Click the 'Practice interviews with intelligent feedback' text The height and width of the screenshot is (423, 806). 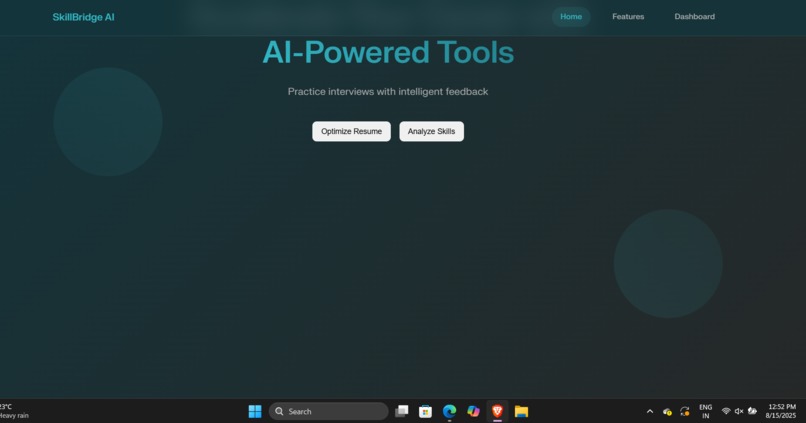click(388, 91)
